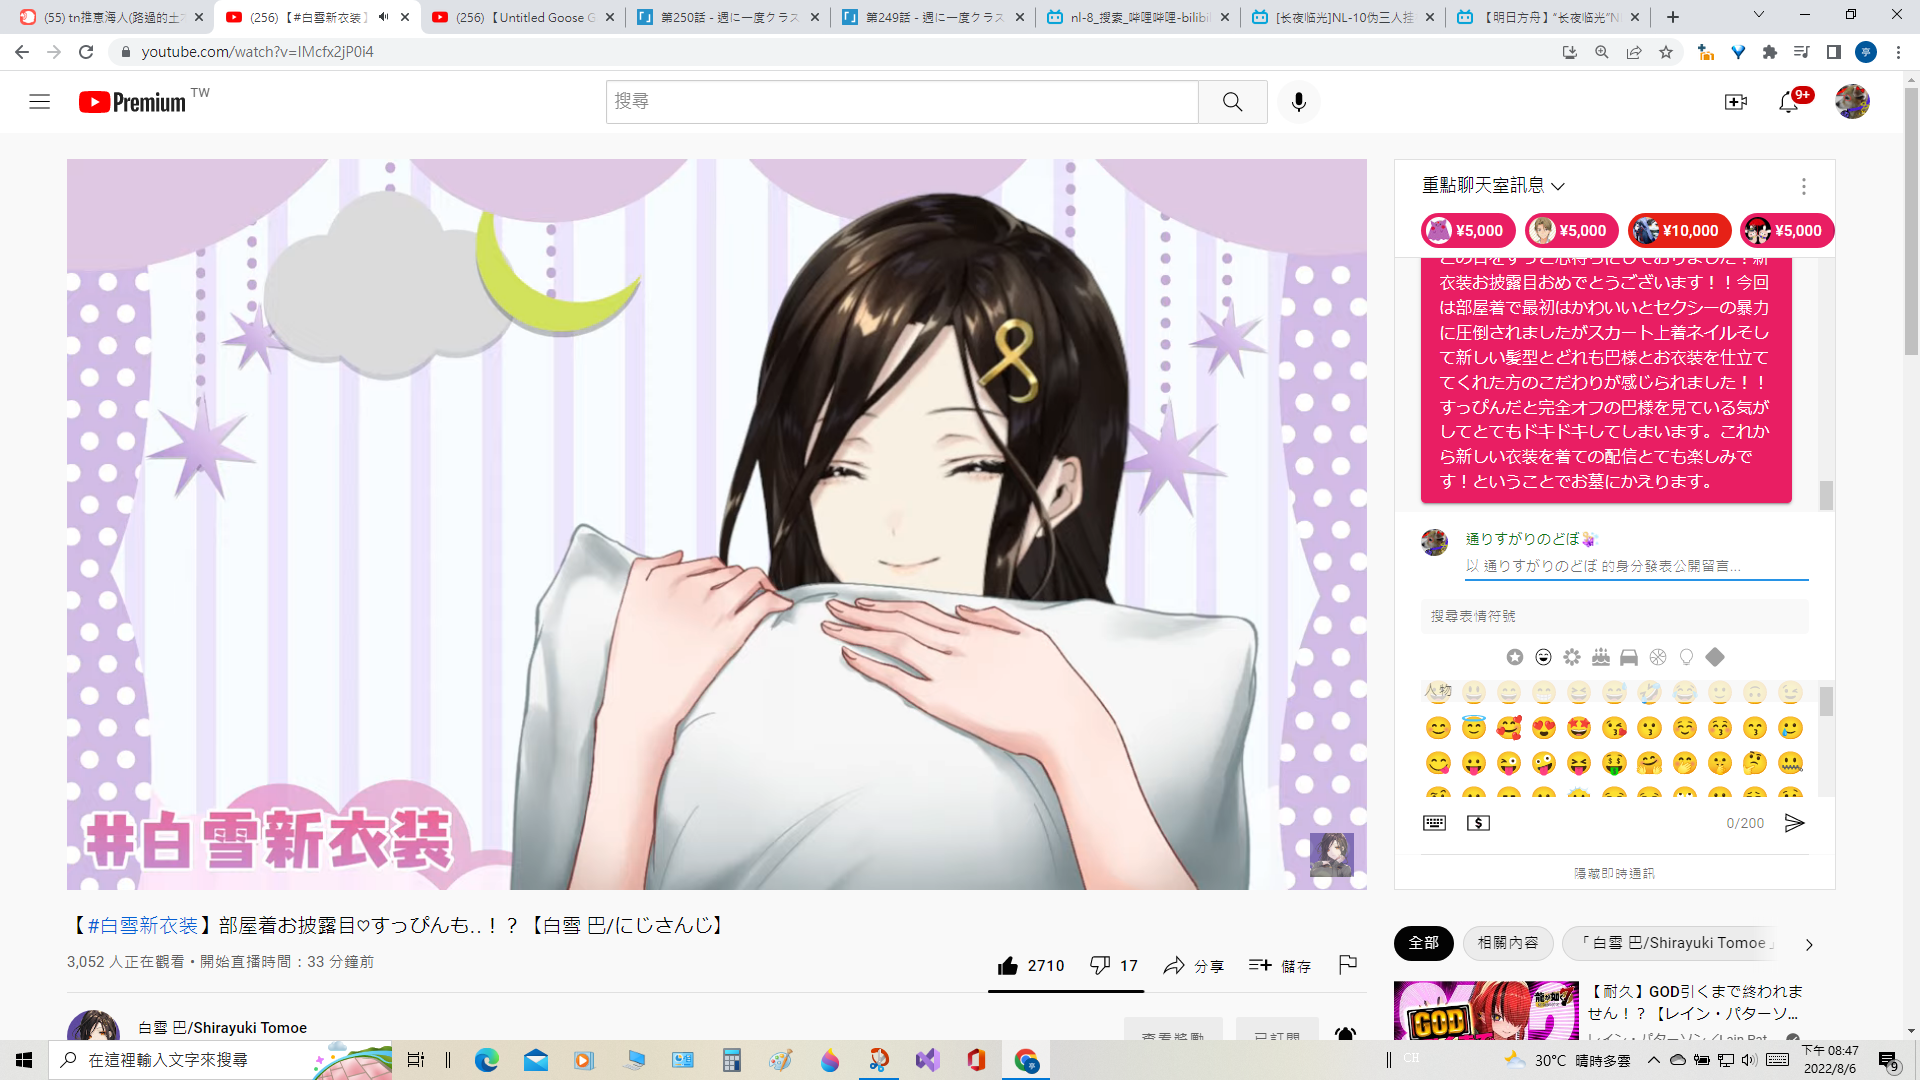Open the first ¥5,000 Super Chat ticker
The width and height of the screenshot is (1920, 1080).
pos(1468,231)
